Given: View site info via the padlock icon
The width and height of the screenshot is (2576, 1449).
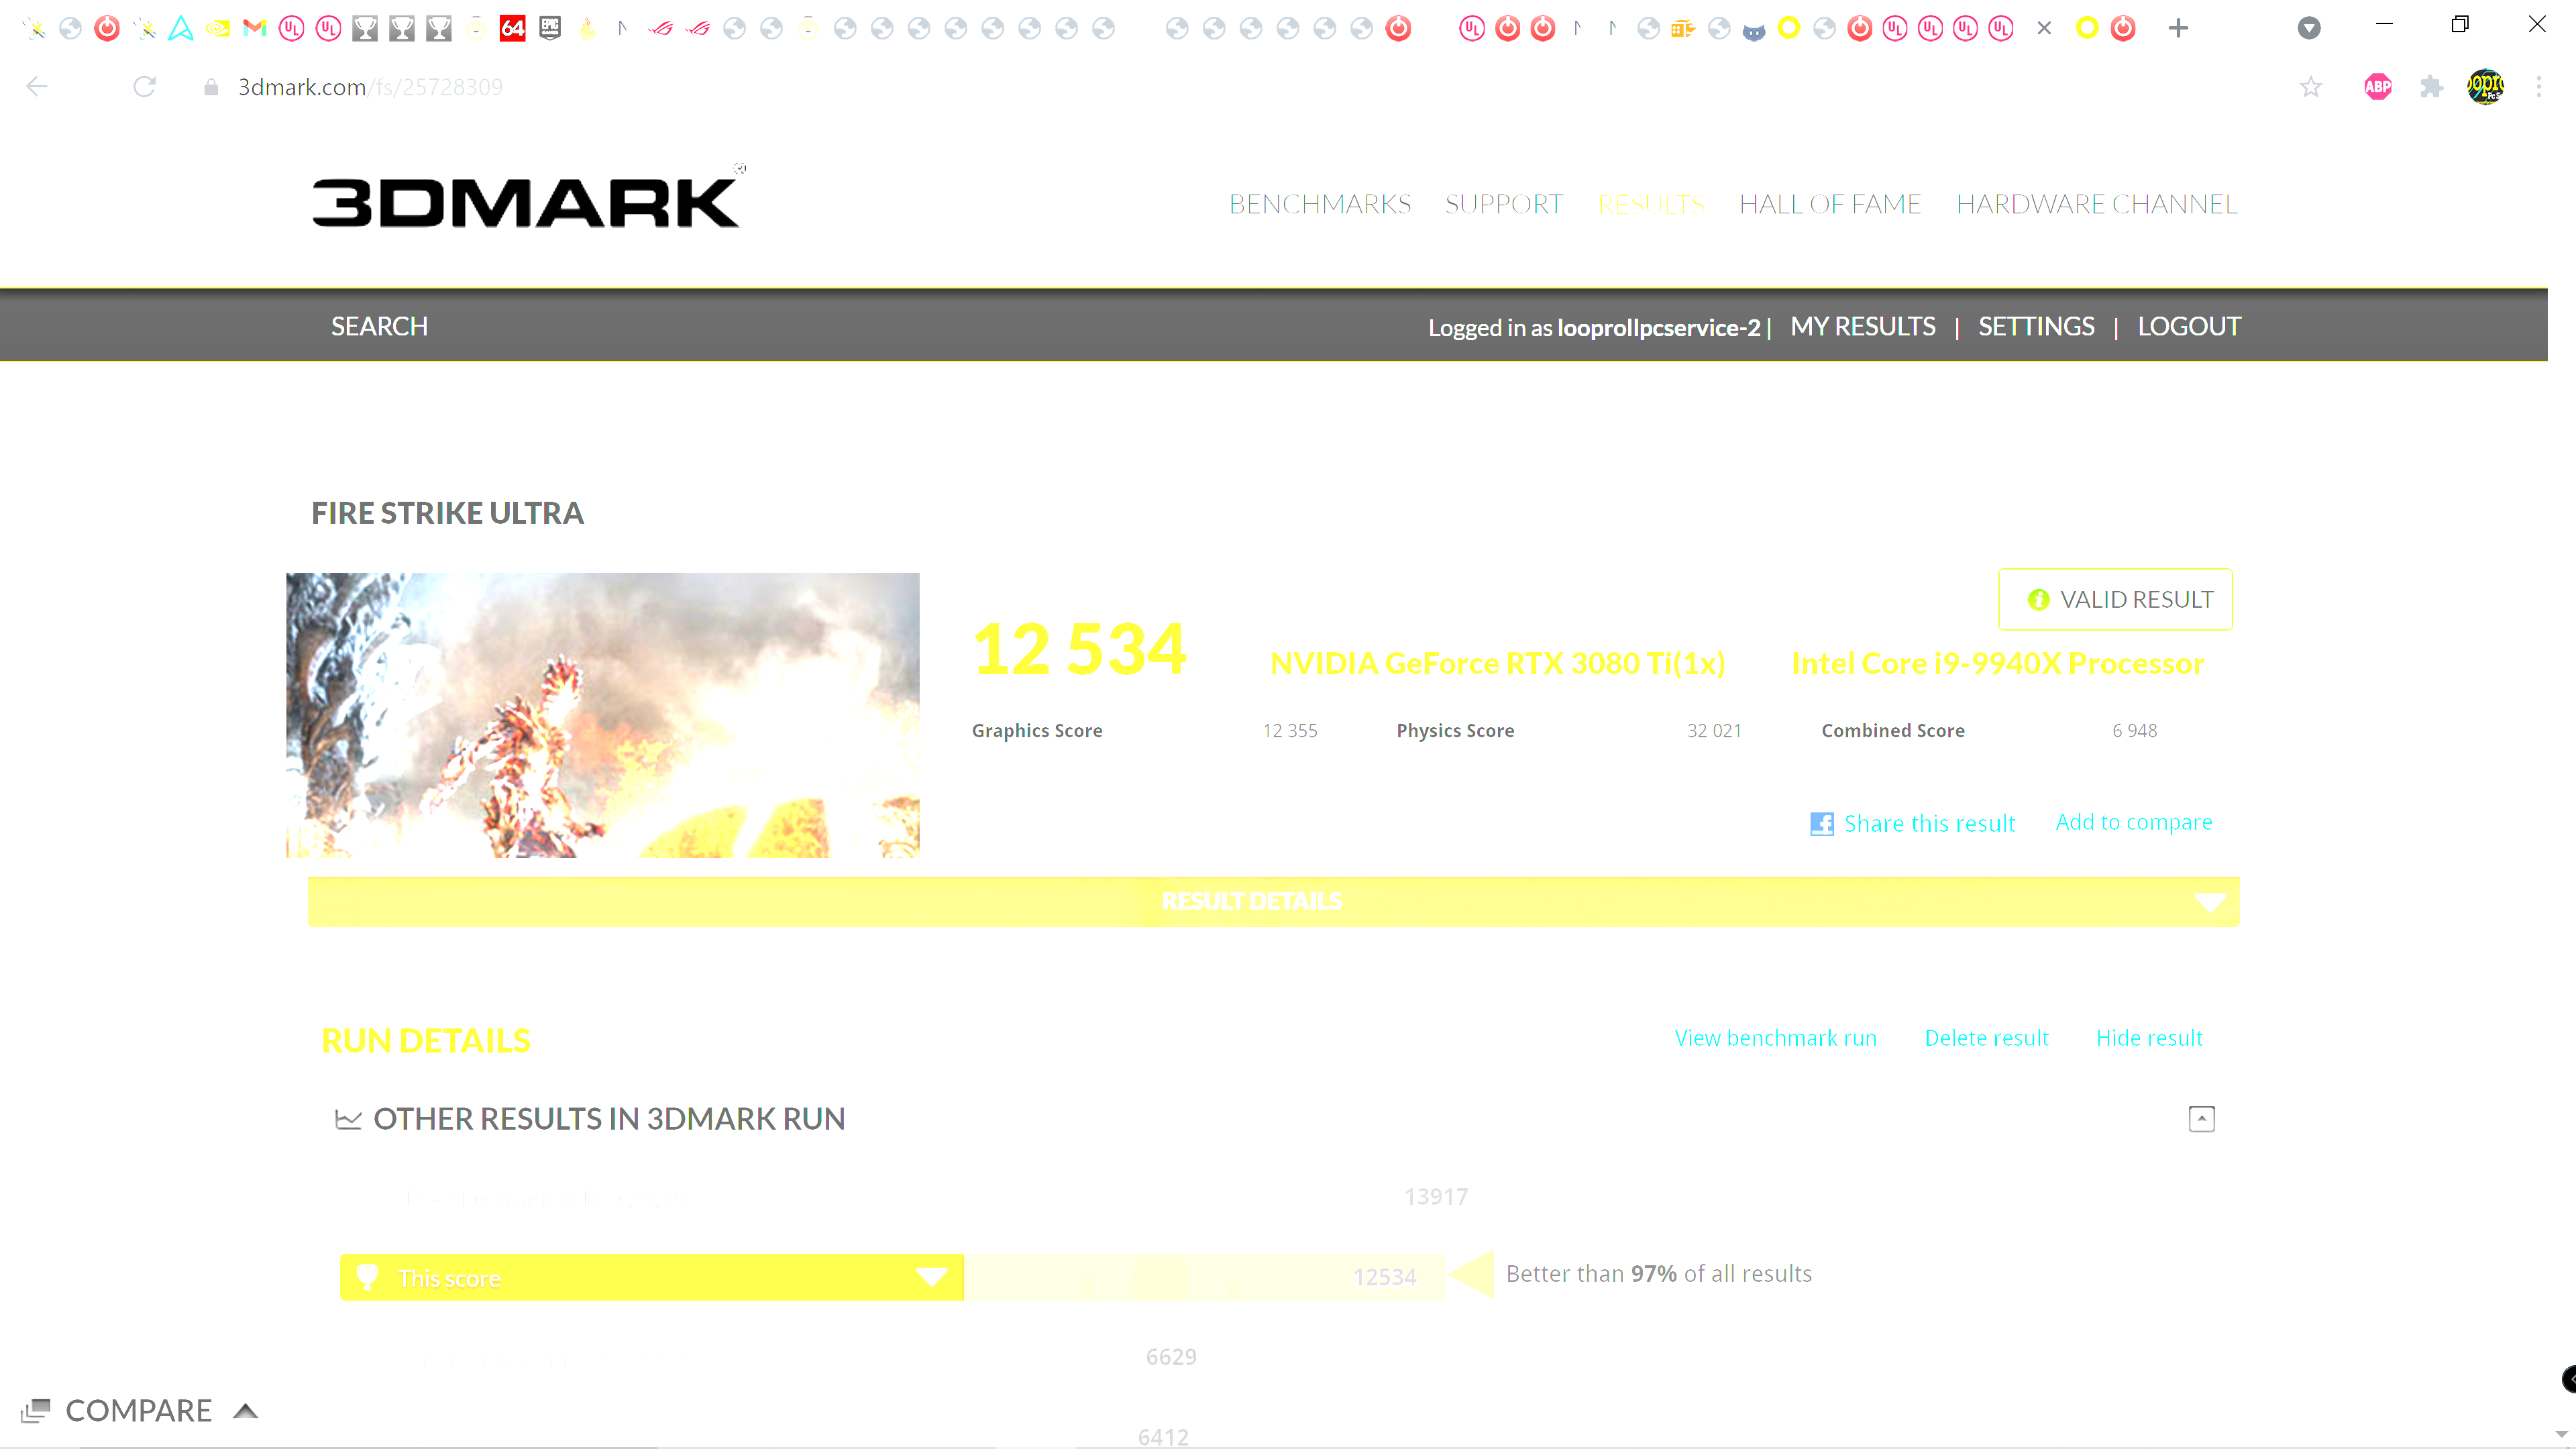Looking at the screenshot, I should pos(211,88).
